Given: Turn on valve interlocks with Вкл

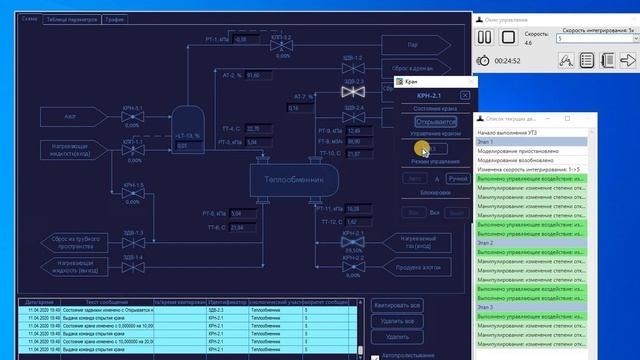Looking at the screenshot, I should [413, 213].
